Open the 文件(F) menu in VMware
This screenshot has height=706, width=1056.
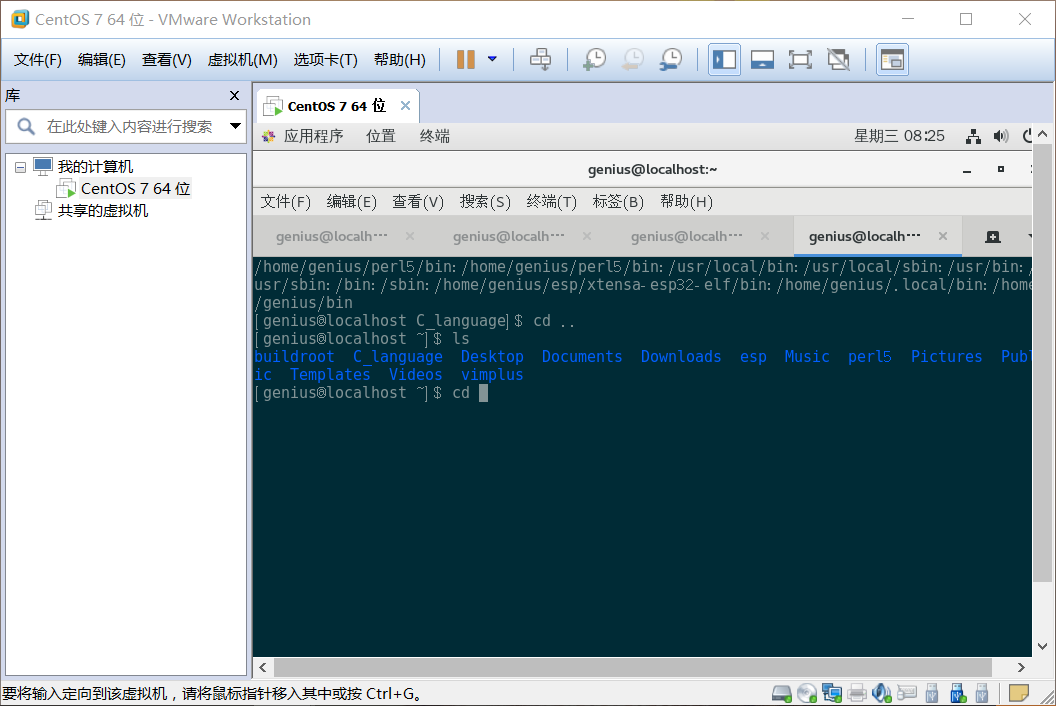pos(38,60)
